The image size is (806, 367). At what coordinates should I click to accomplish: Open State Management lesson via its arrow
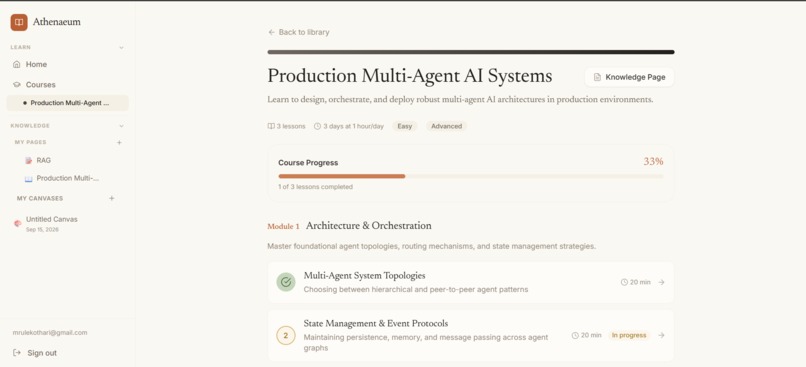click(x=661, y=335)
